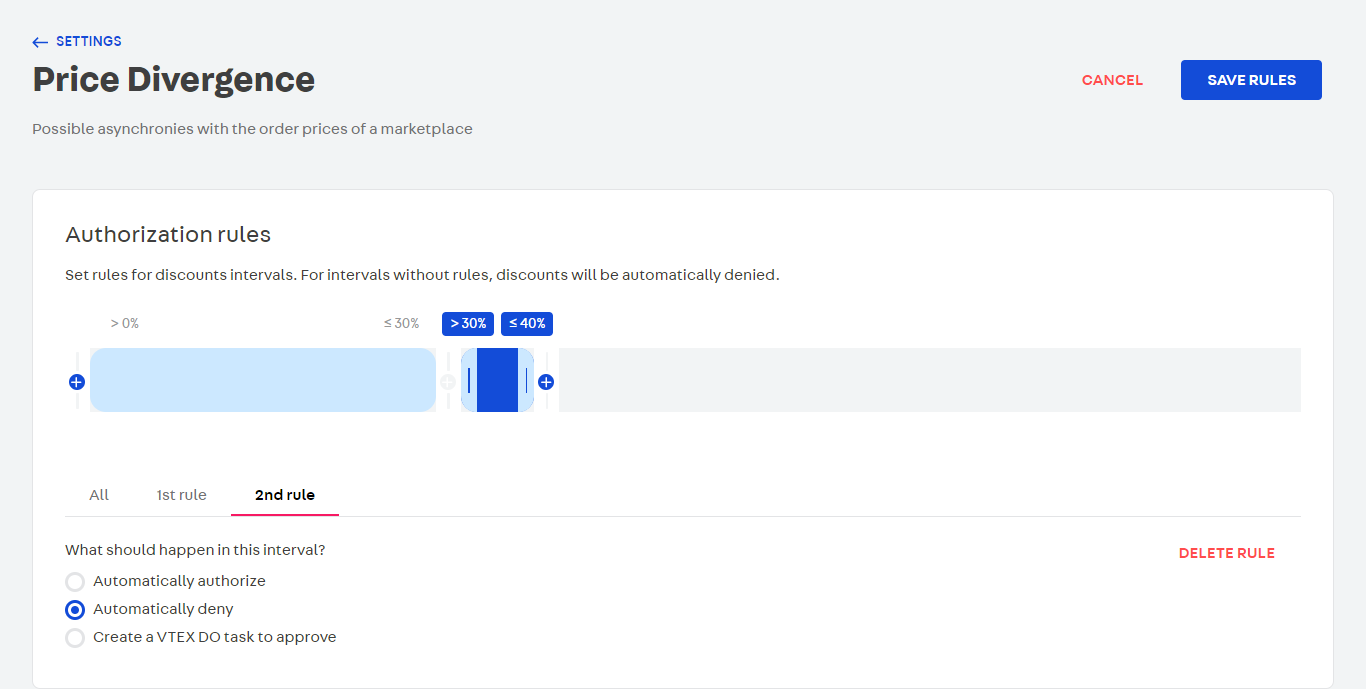Select the light blue 0-30% interval bar

(x=262, y=381)
